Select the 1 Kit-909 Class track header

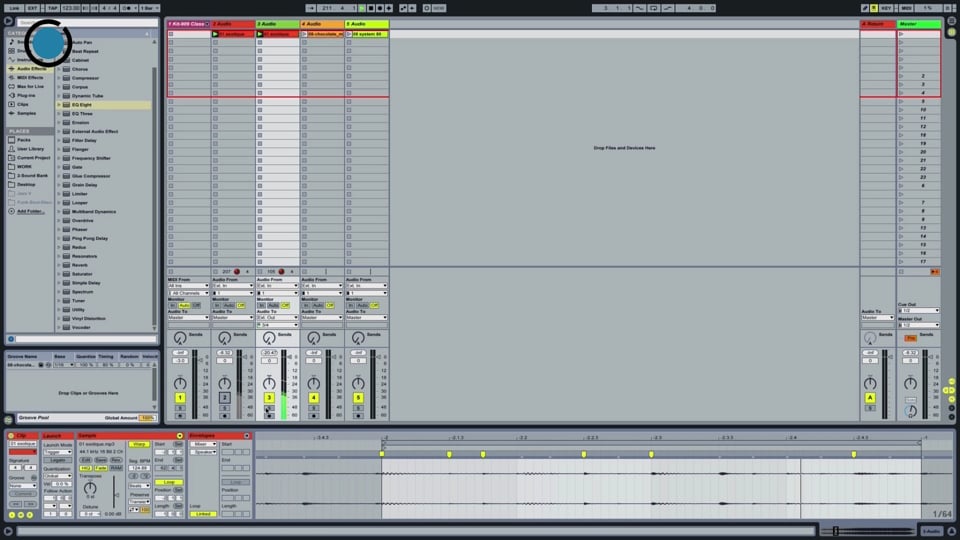click(189, 24)
